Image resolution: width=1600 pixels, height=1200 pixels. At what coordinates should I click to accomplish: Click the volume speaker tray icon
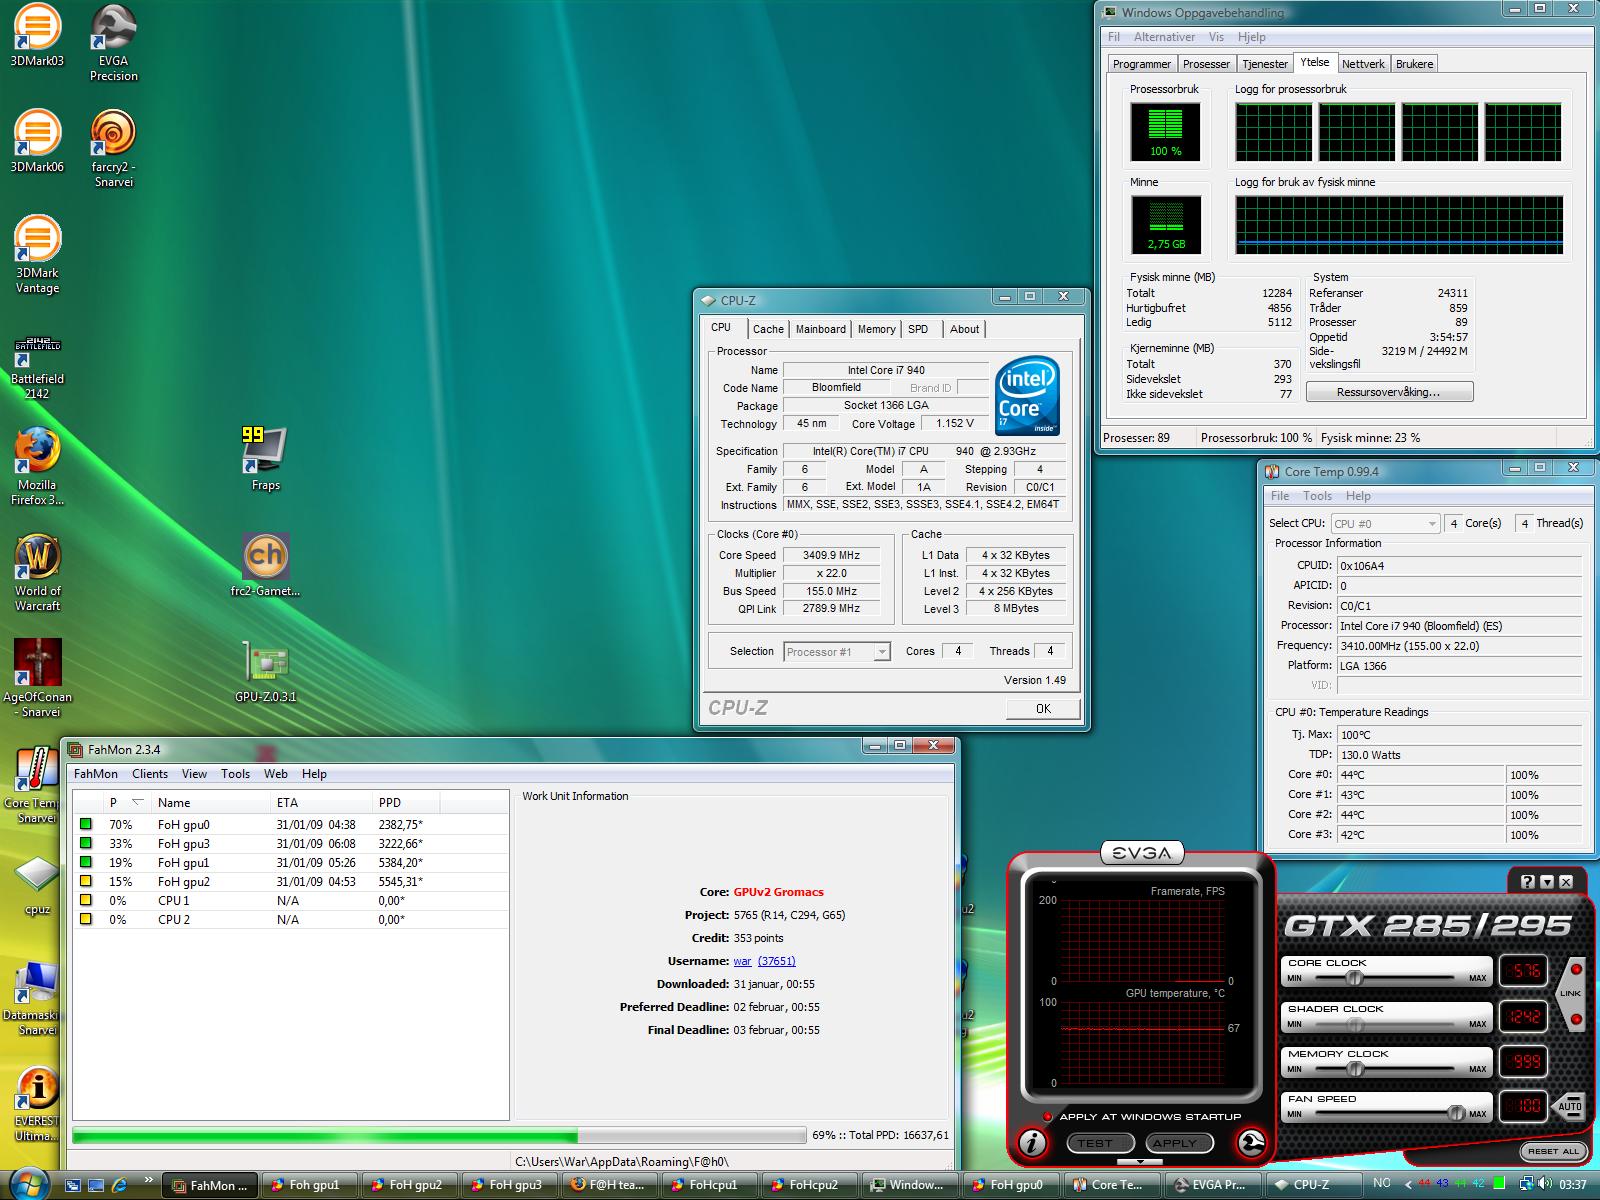[1547, 1185]
